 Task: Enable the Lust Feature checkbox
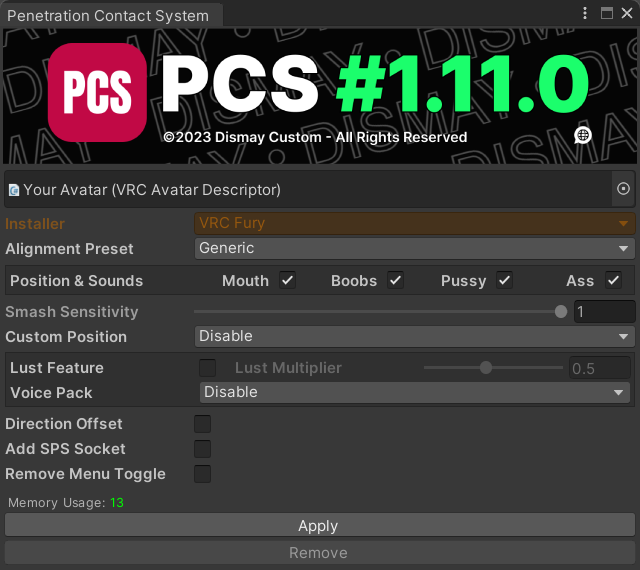coord(207,368)
